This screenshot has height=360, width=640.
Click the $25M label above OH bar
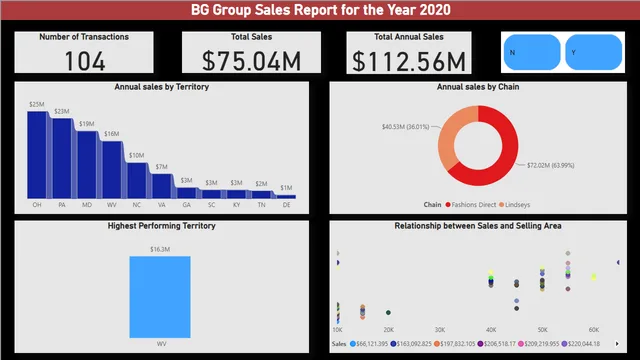(x=37, y=104)
